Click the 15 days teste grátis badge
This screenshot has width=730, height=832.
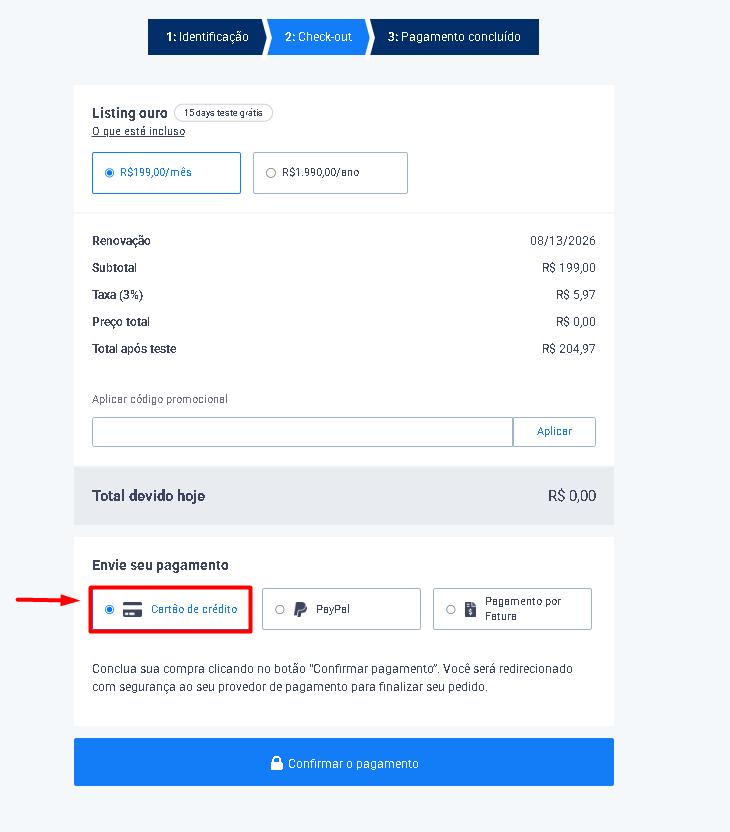[223, 113]
